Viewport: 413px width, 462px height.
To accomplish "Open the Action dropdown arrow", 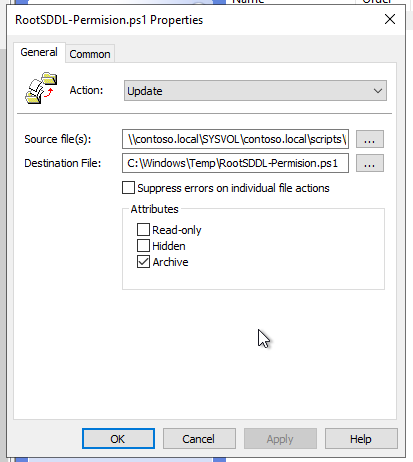I will (x=378, y=91).
